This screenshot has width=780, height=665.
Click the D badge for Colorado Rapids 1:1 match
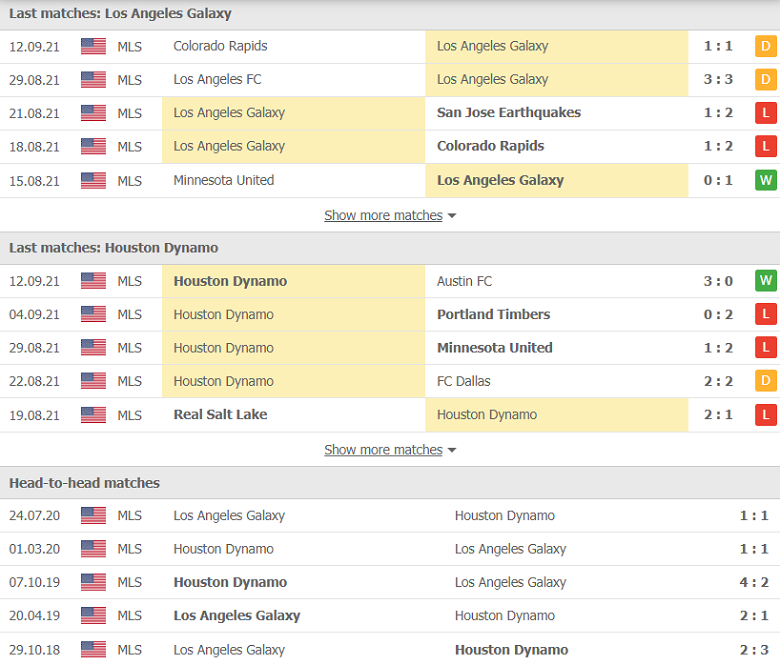coord(766,46)
